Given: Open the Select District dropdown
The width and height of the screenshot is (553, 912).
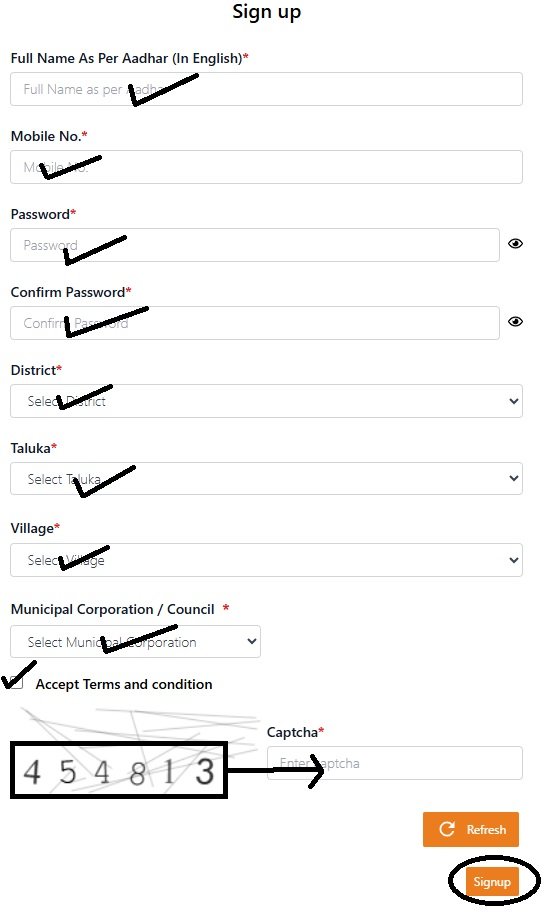Looking at the screenshot, I should [266, 401].
